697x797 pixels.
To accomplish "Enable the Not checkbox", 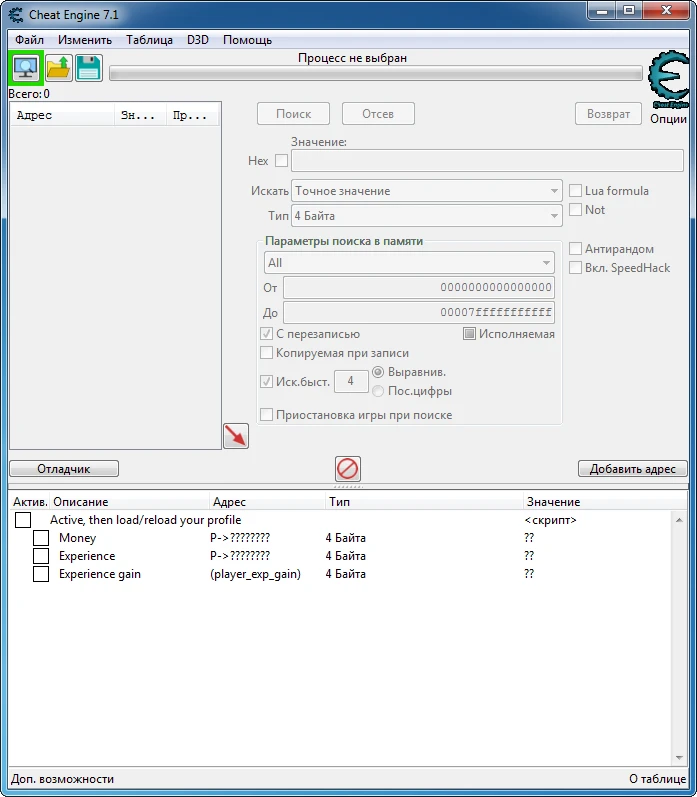I will pos(575,209).
